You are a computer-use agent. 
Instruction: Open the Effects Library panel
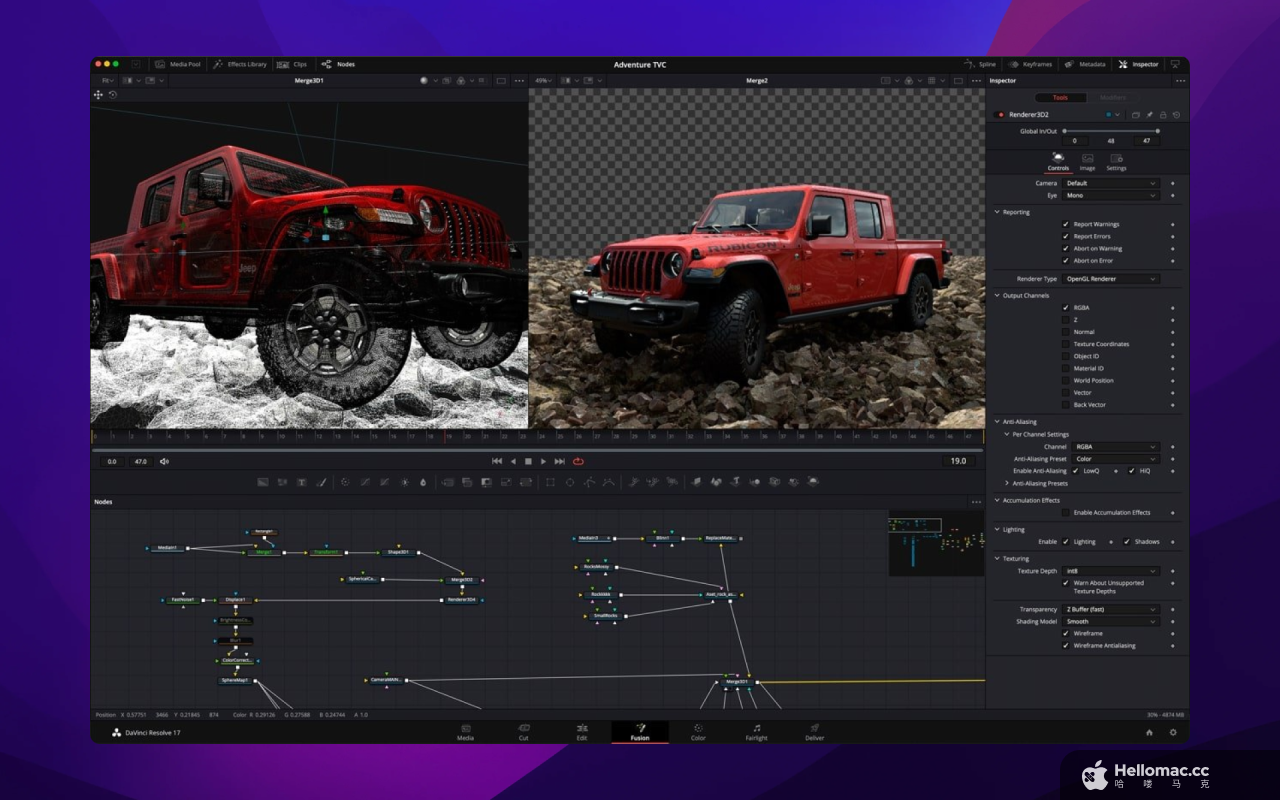point(240,64)
